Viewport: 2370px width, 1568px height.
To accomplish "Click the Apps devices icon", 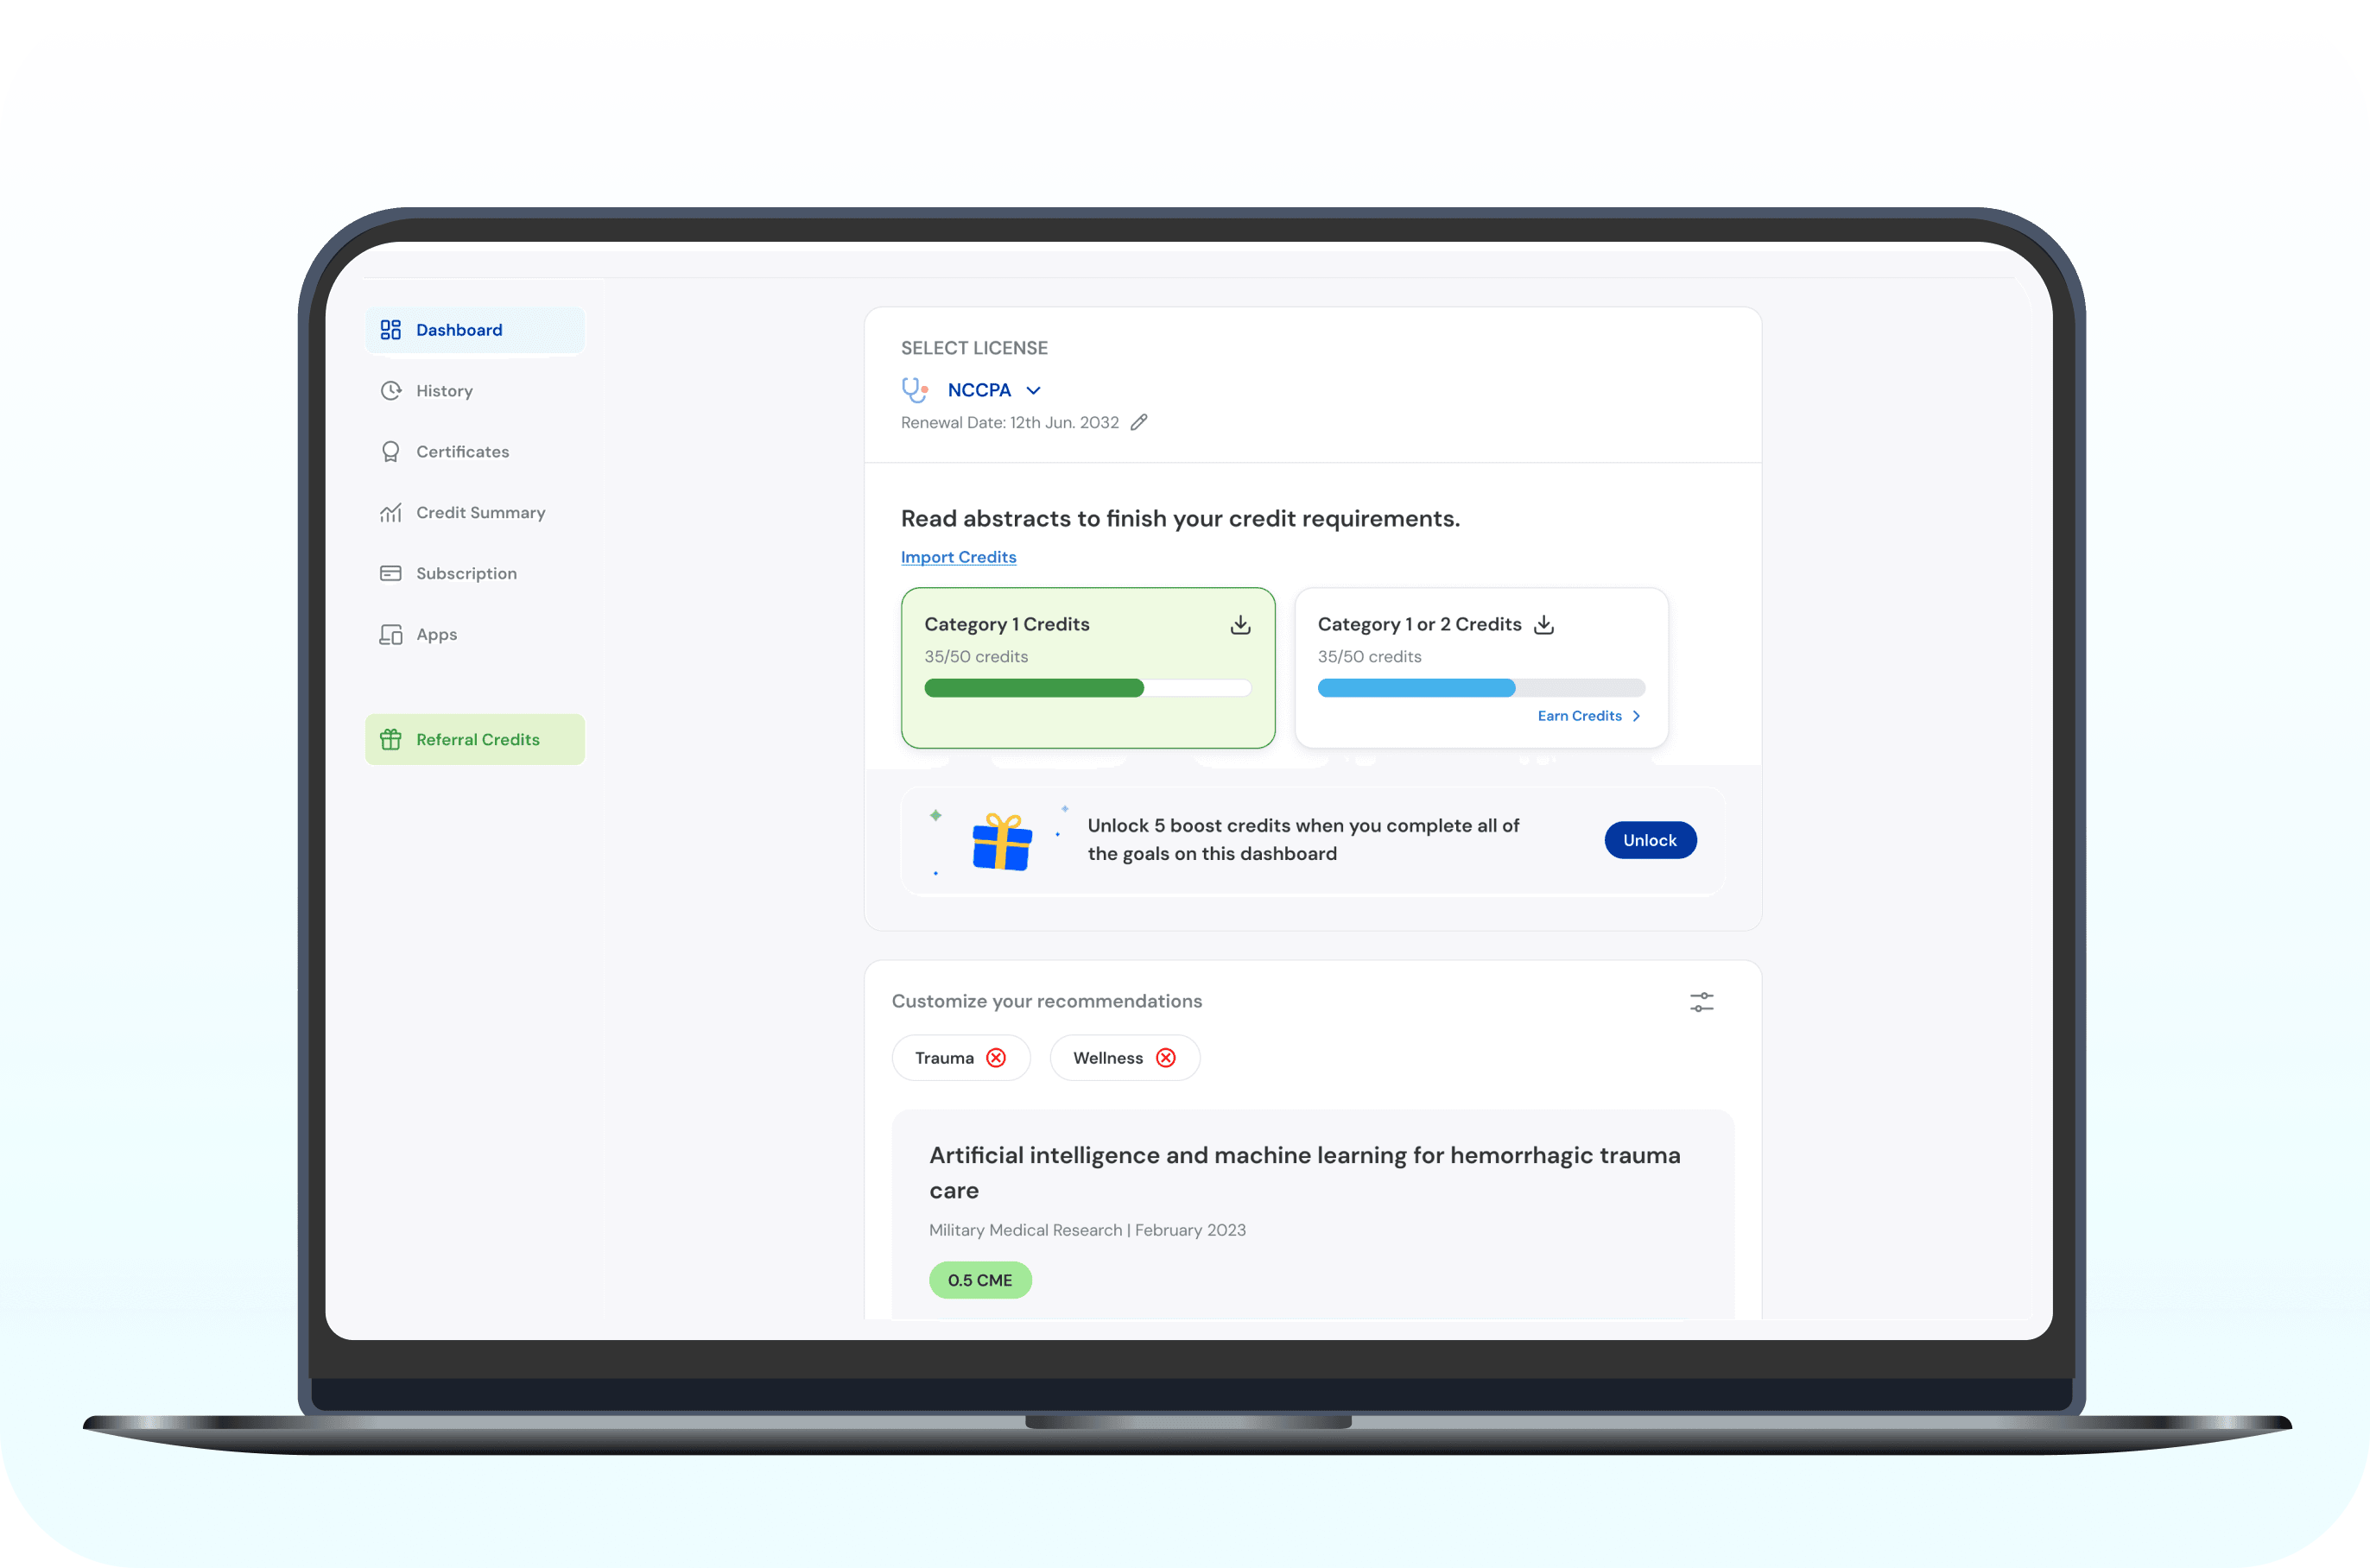I will tap(390, 635).
